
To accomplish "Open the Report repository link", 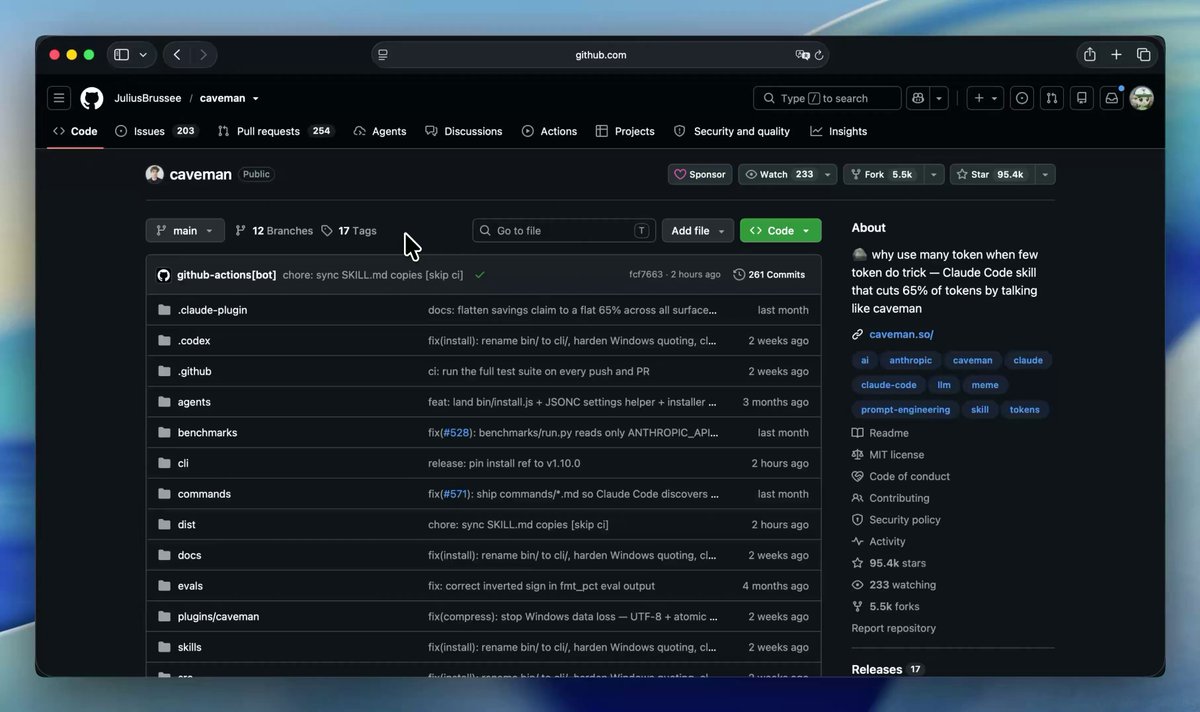I will click(x=894, y=628).
